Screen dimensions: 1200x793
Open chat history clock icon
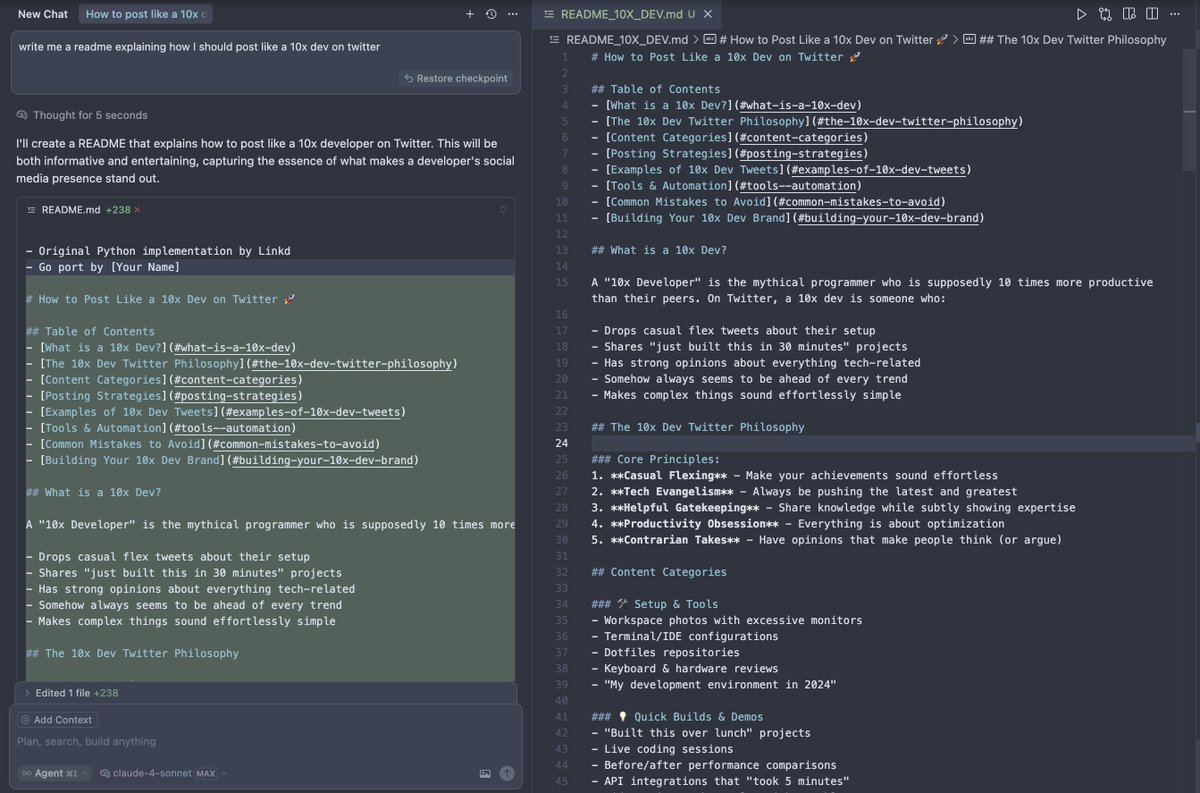[491, 14]
